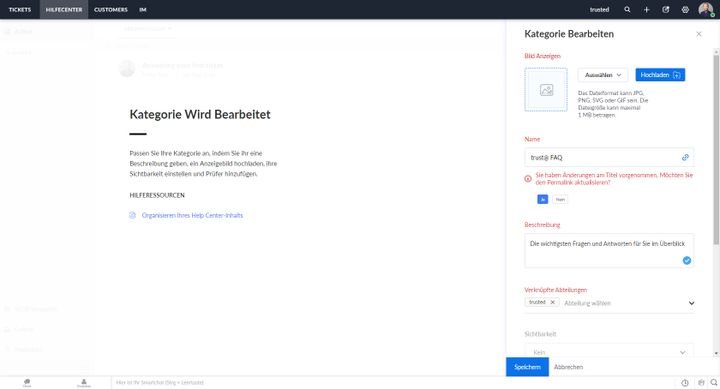The image size is (720, 389).
Task: Click the Beschreibung text area
Action: (609, 251)
